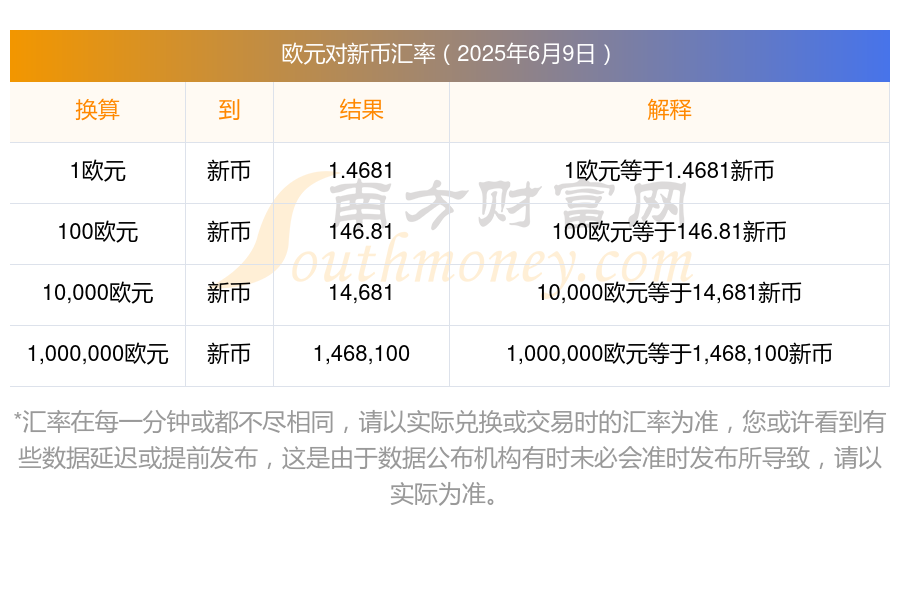Click the '1欧元' cell

(x=98, y=171)
